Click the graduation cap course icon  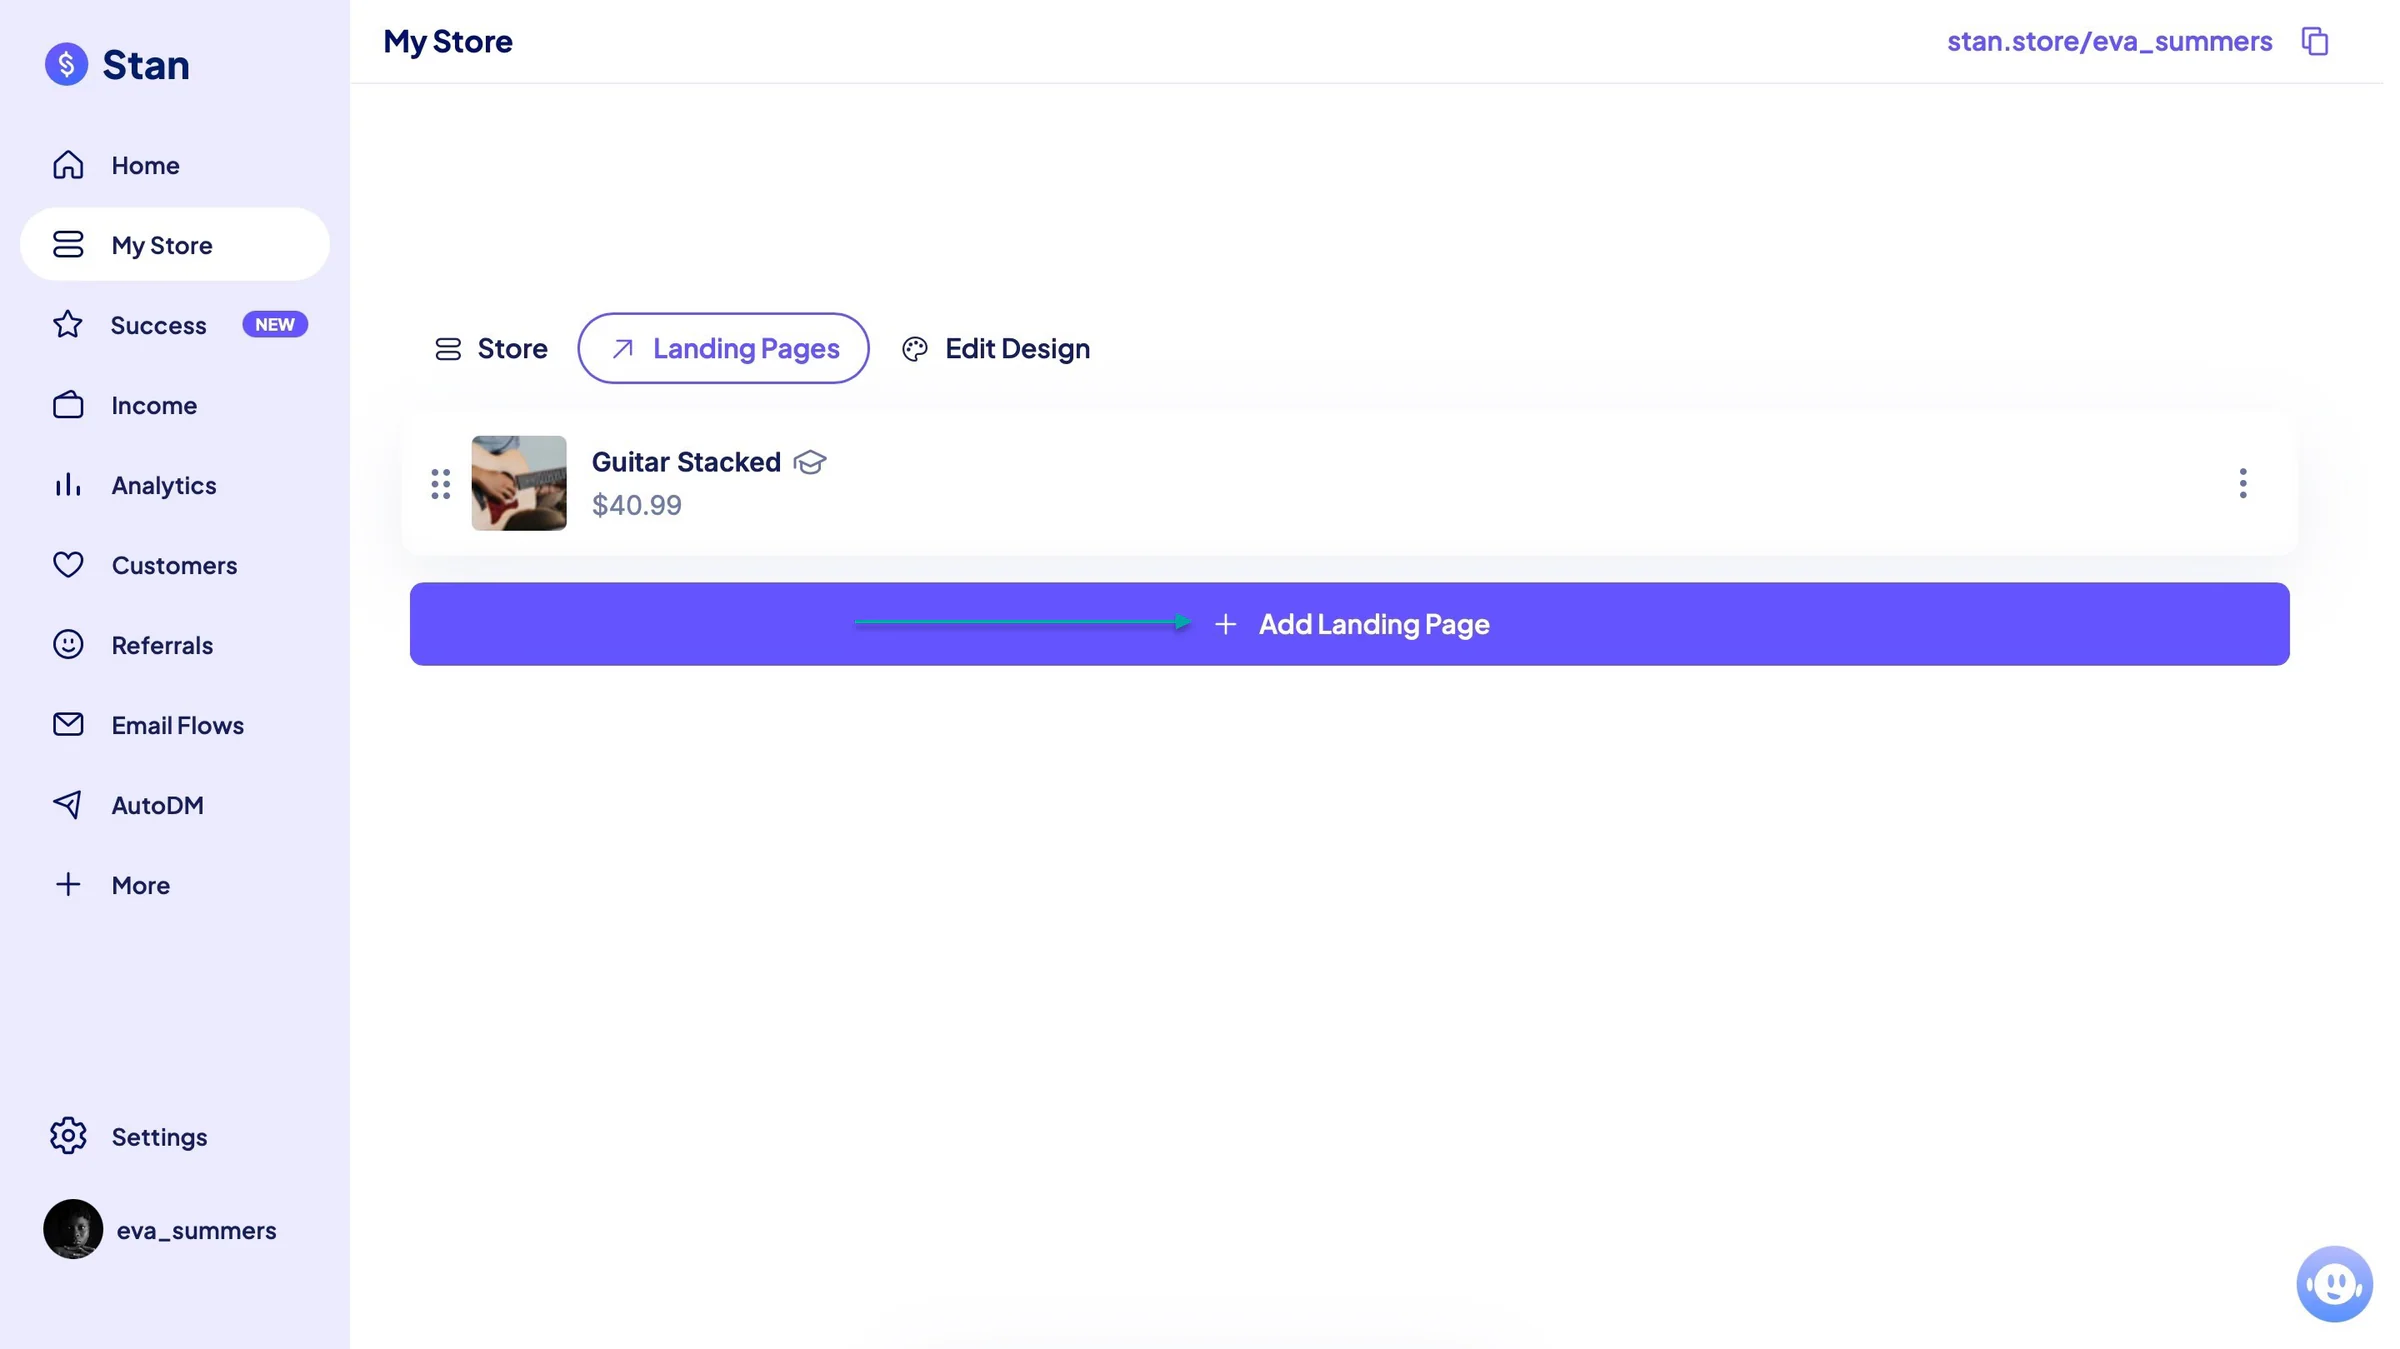click(810, 462)
